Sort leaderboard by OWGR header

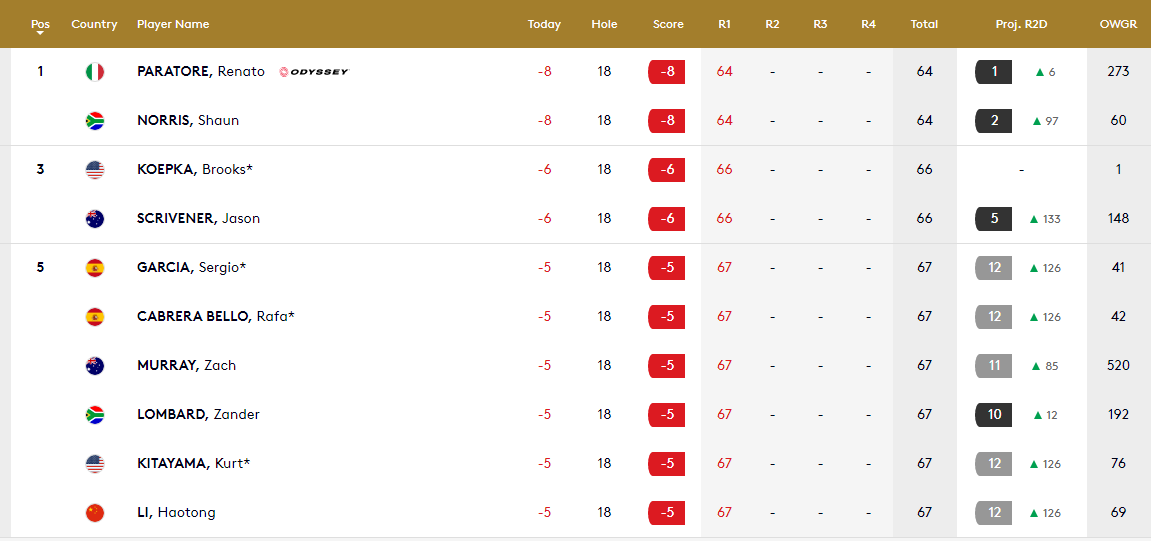(1117, 24)
